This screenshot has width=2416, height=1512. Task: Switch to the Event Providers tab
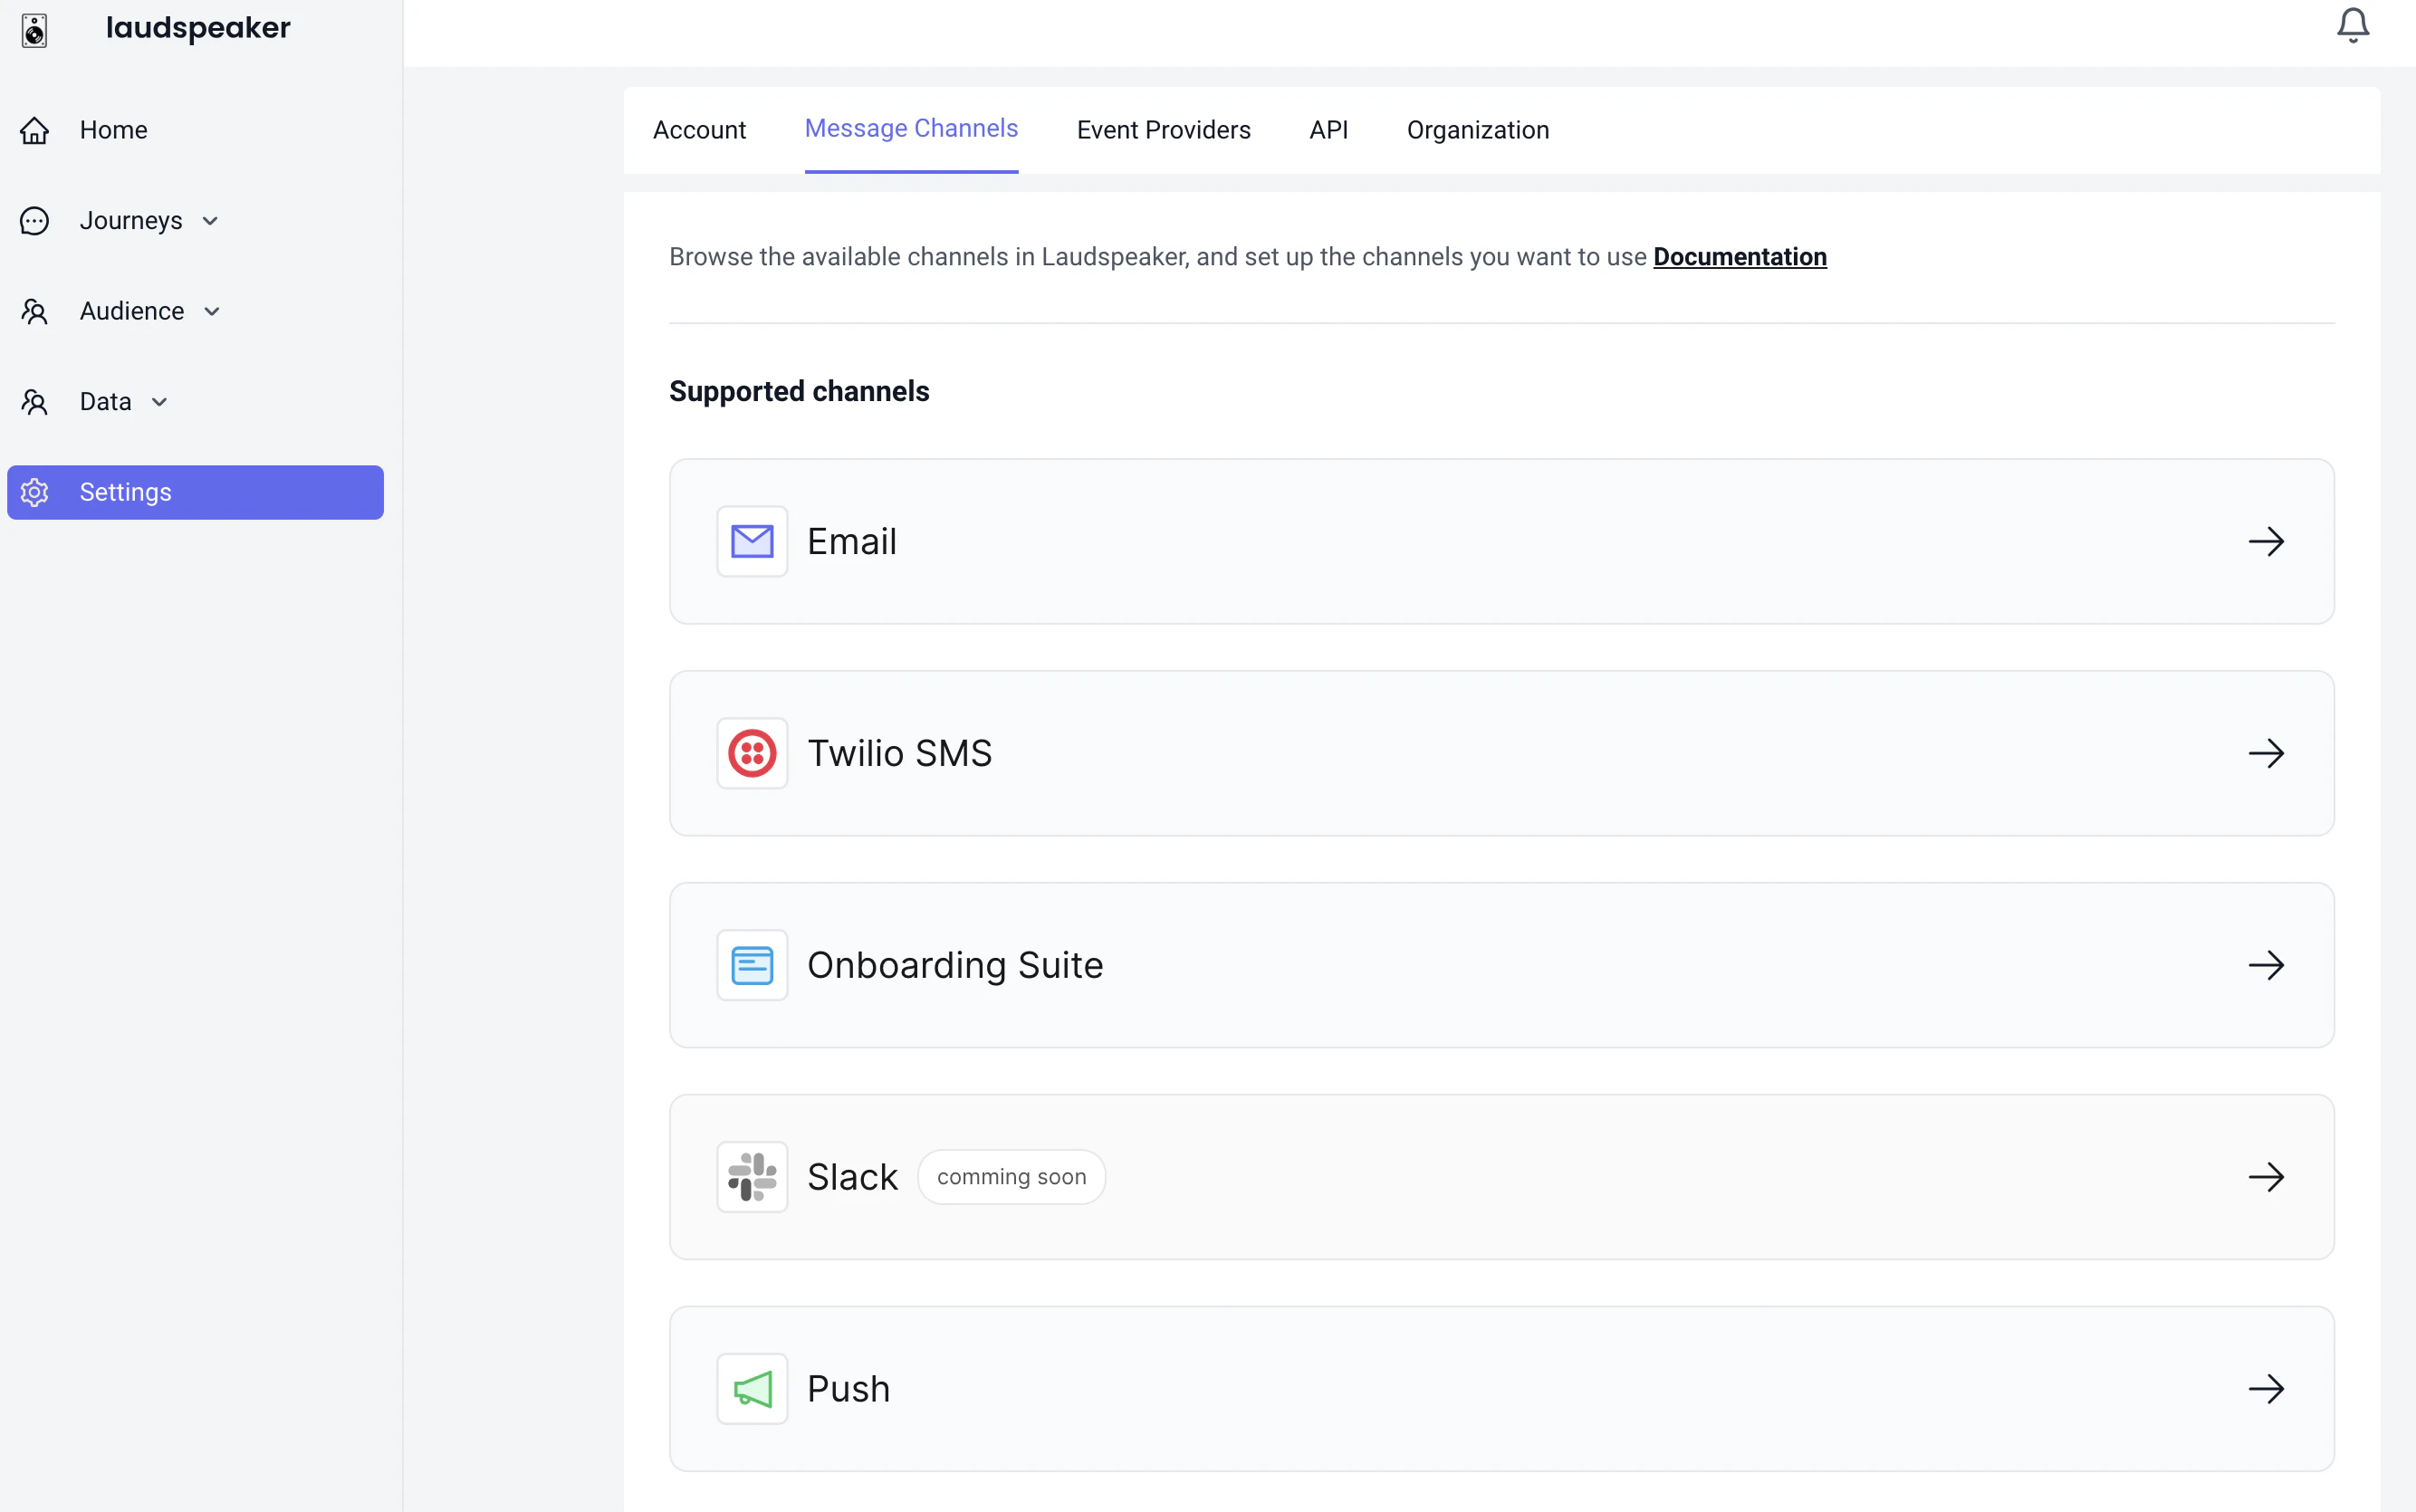tap(1163, 130)
